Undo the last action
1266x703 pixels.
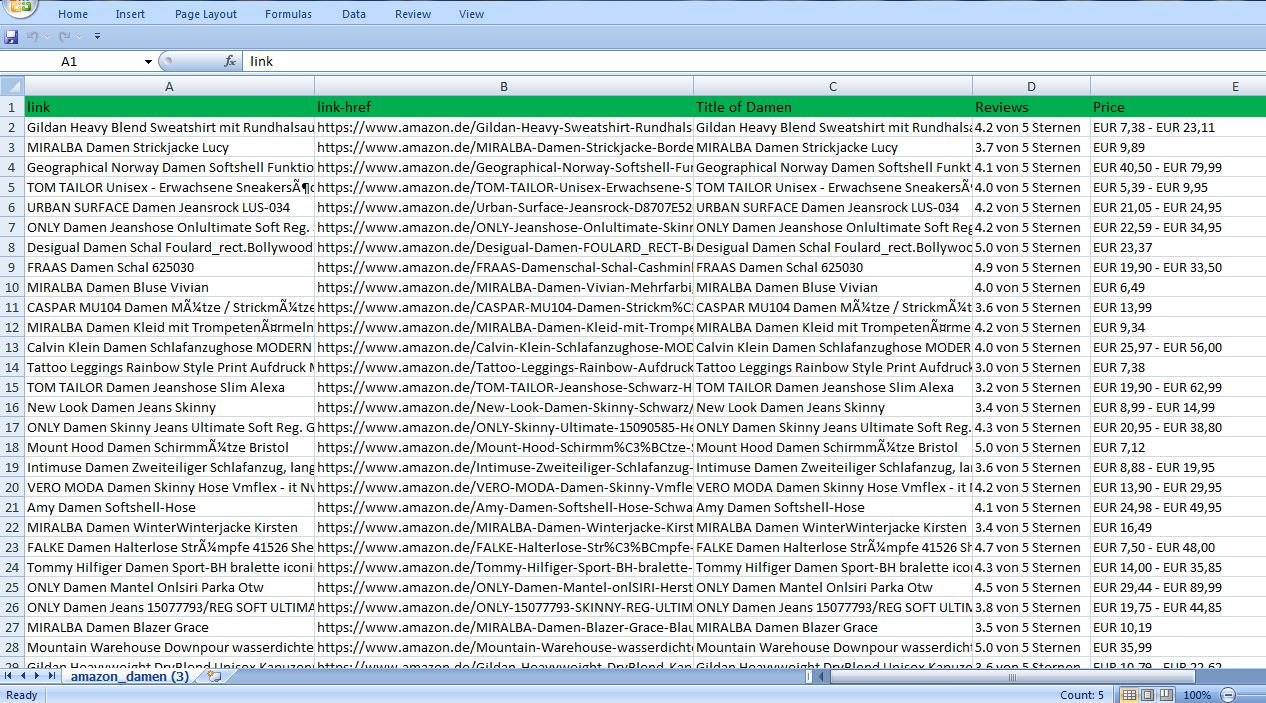pos(32,37)
